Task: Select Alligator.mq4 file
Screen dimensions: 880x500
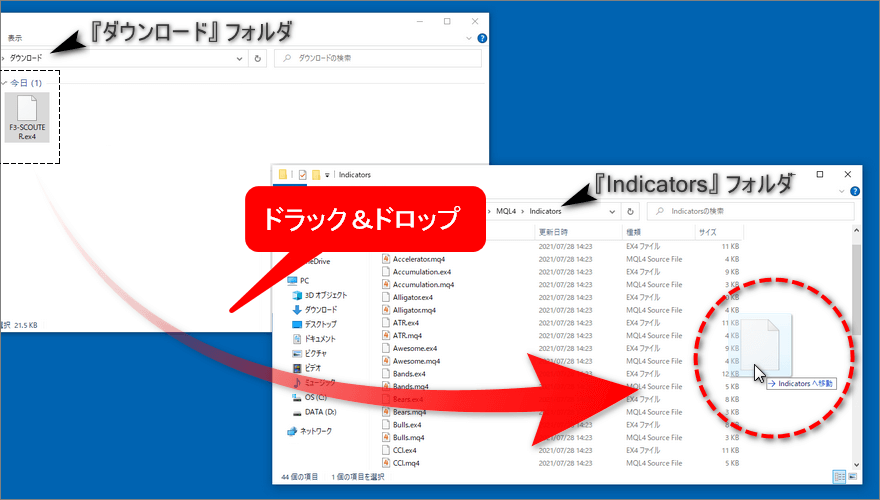Action: click(x=414, y=310)
